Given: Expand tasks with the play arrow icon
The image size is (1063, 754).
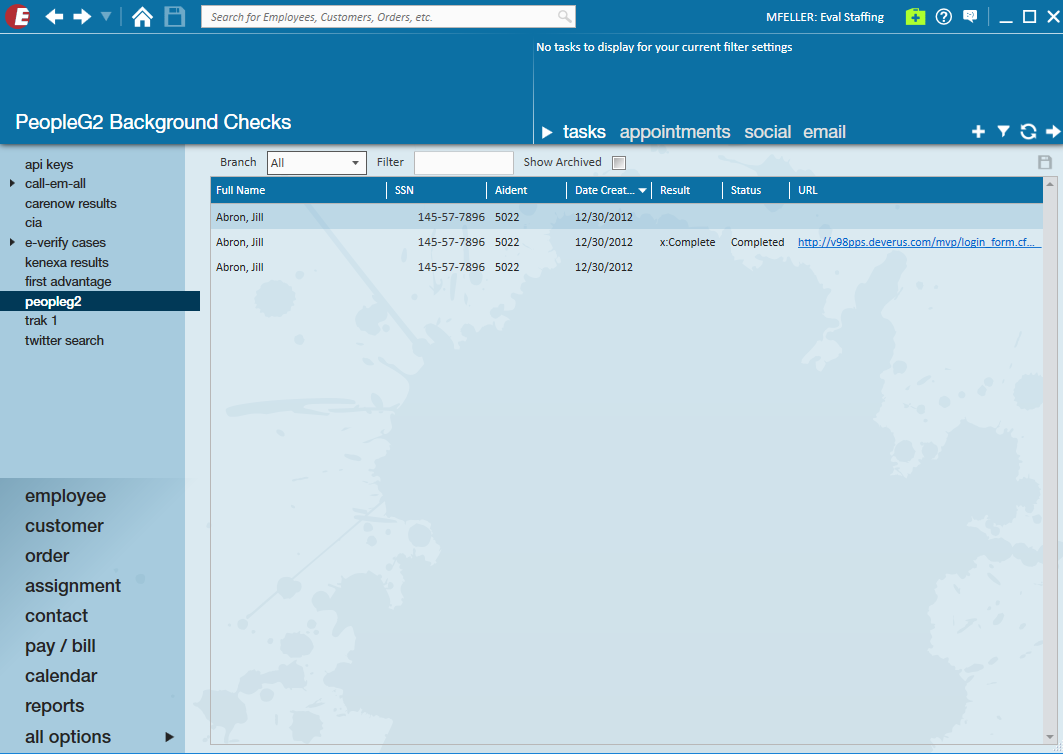Looking at the screenshot, I should 547,132.
